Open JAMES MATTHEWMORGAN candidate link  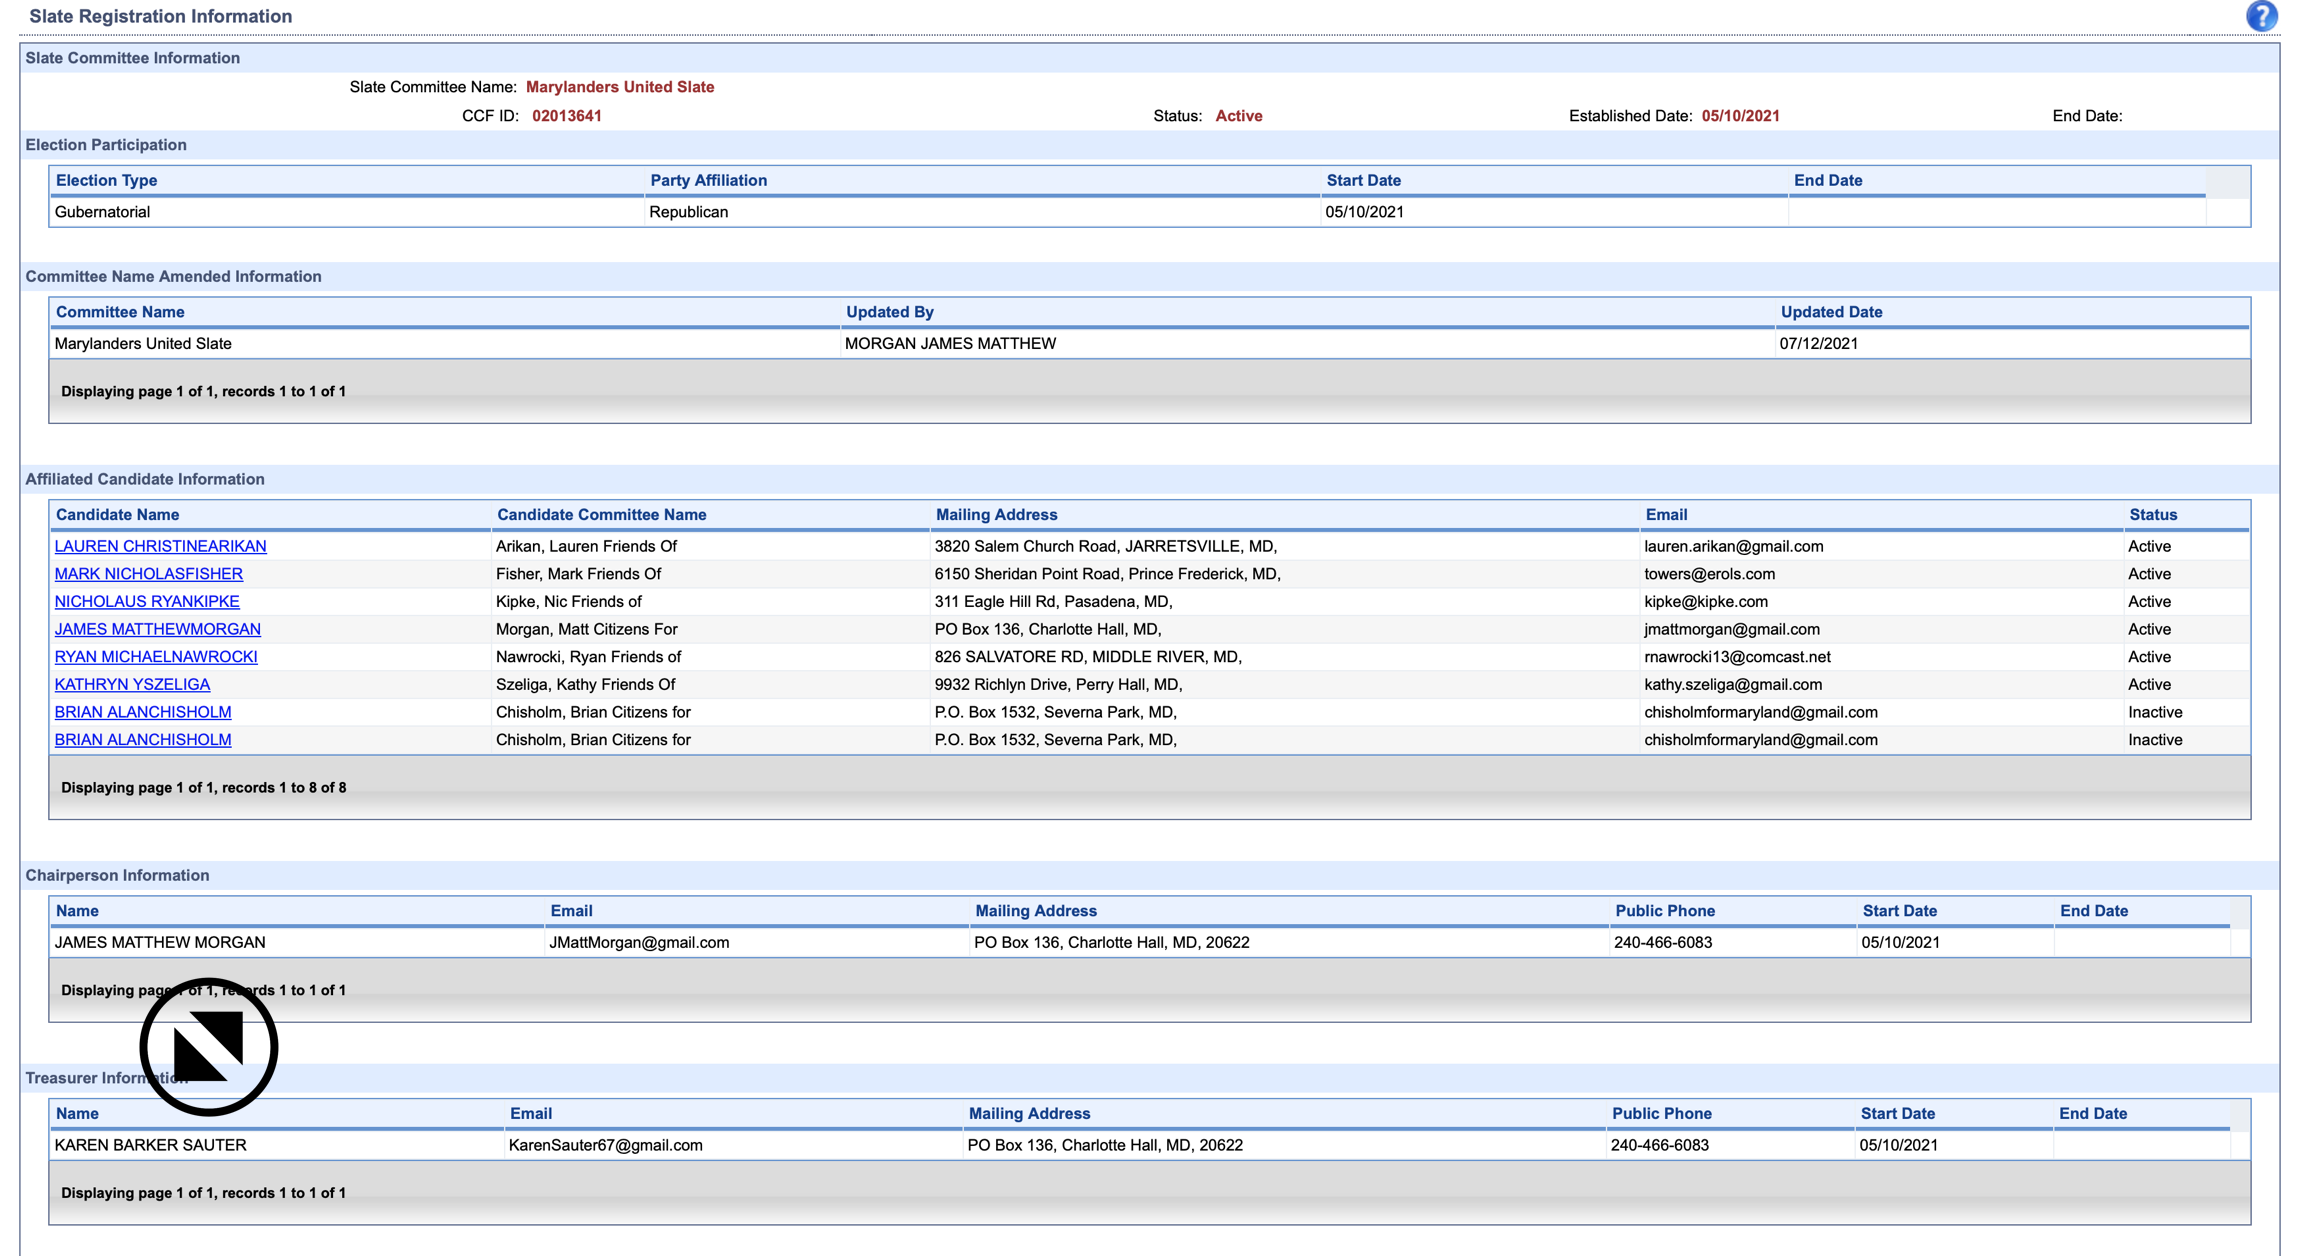tap(157, 629)
